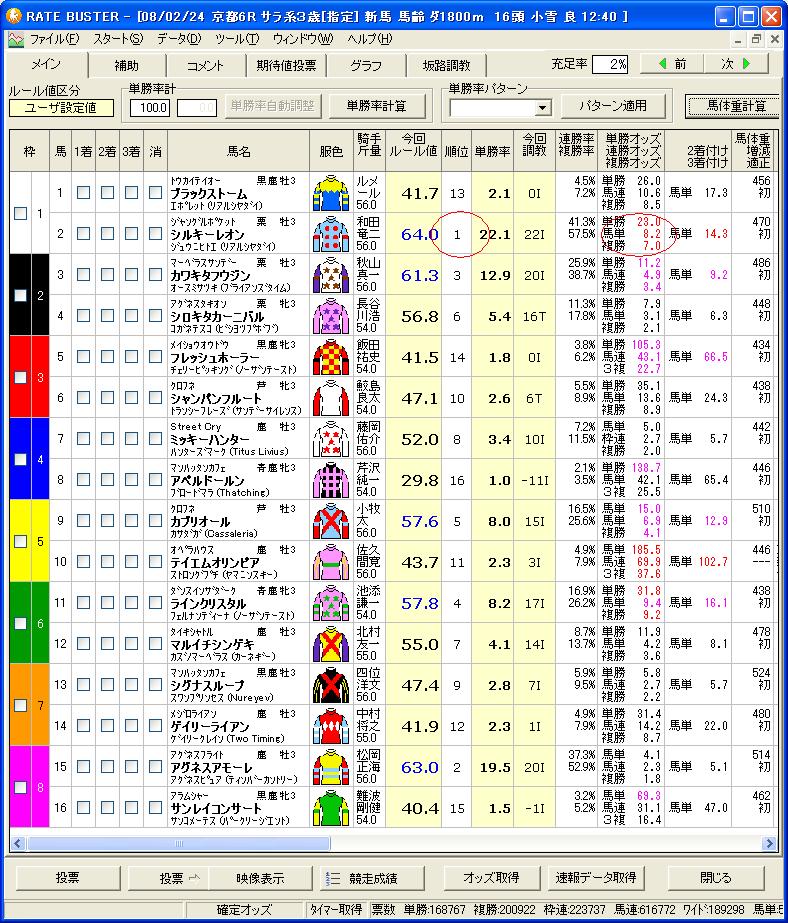
Task: Switch to the 坂路調教 tab
Action: pyautogui.click(x=446, y=65)
